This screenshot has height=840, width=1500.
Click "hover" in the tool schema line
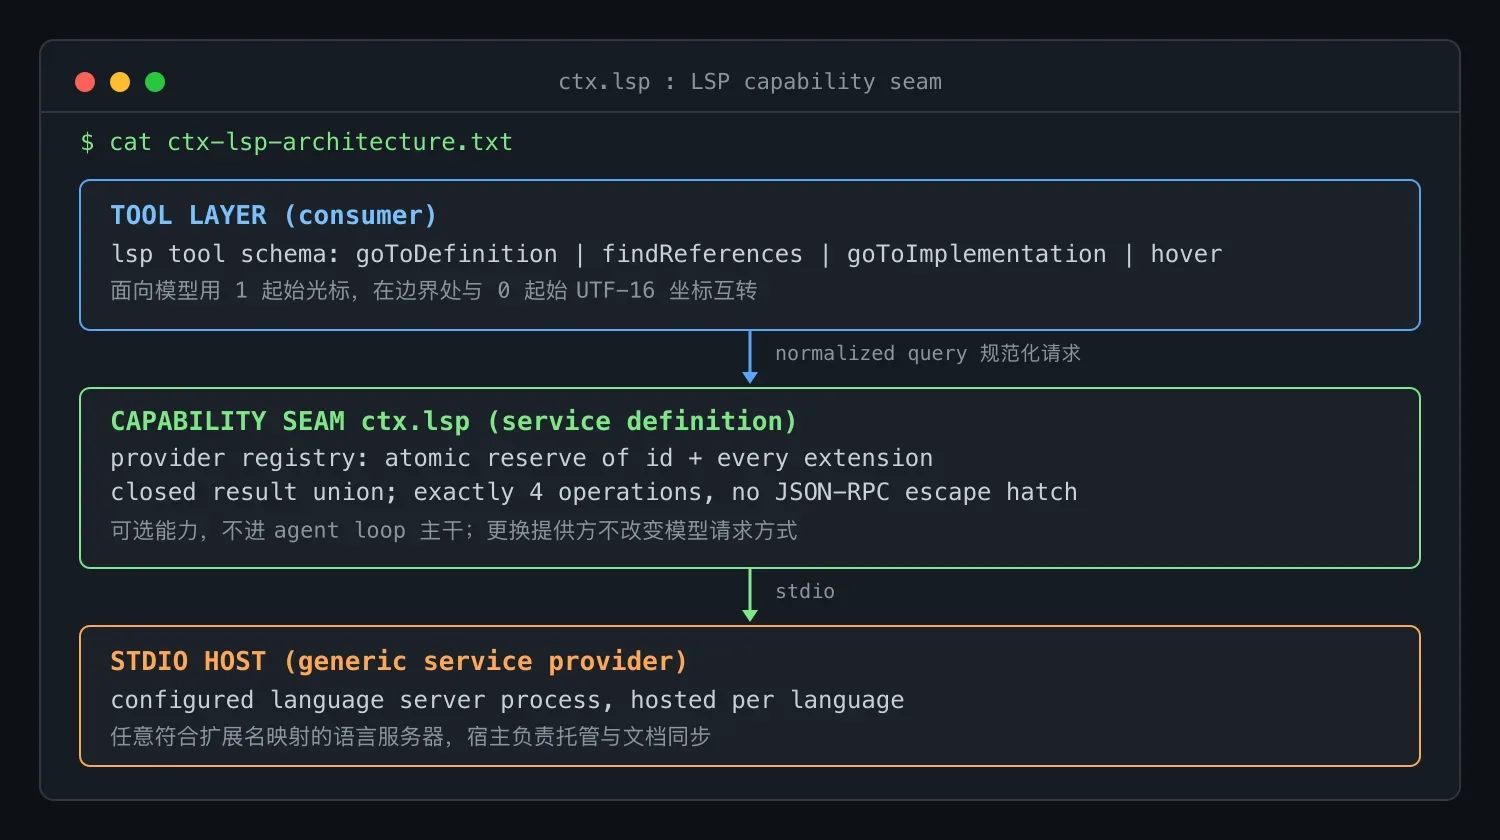[1186, 254]
